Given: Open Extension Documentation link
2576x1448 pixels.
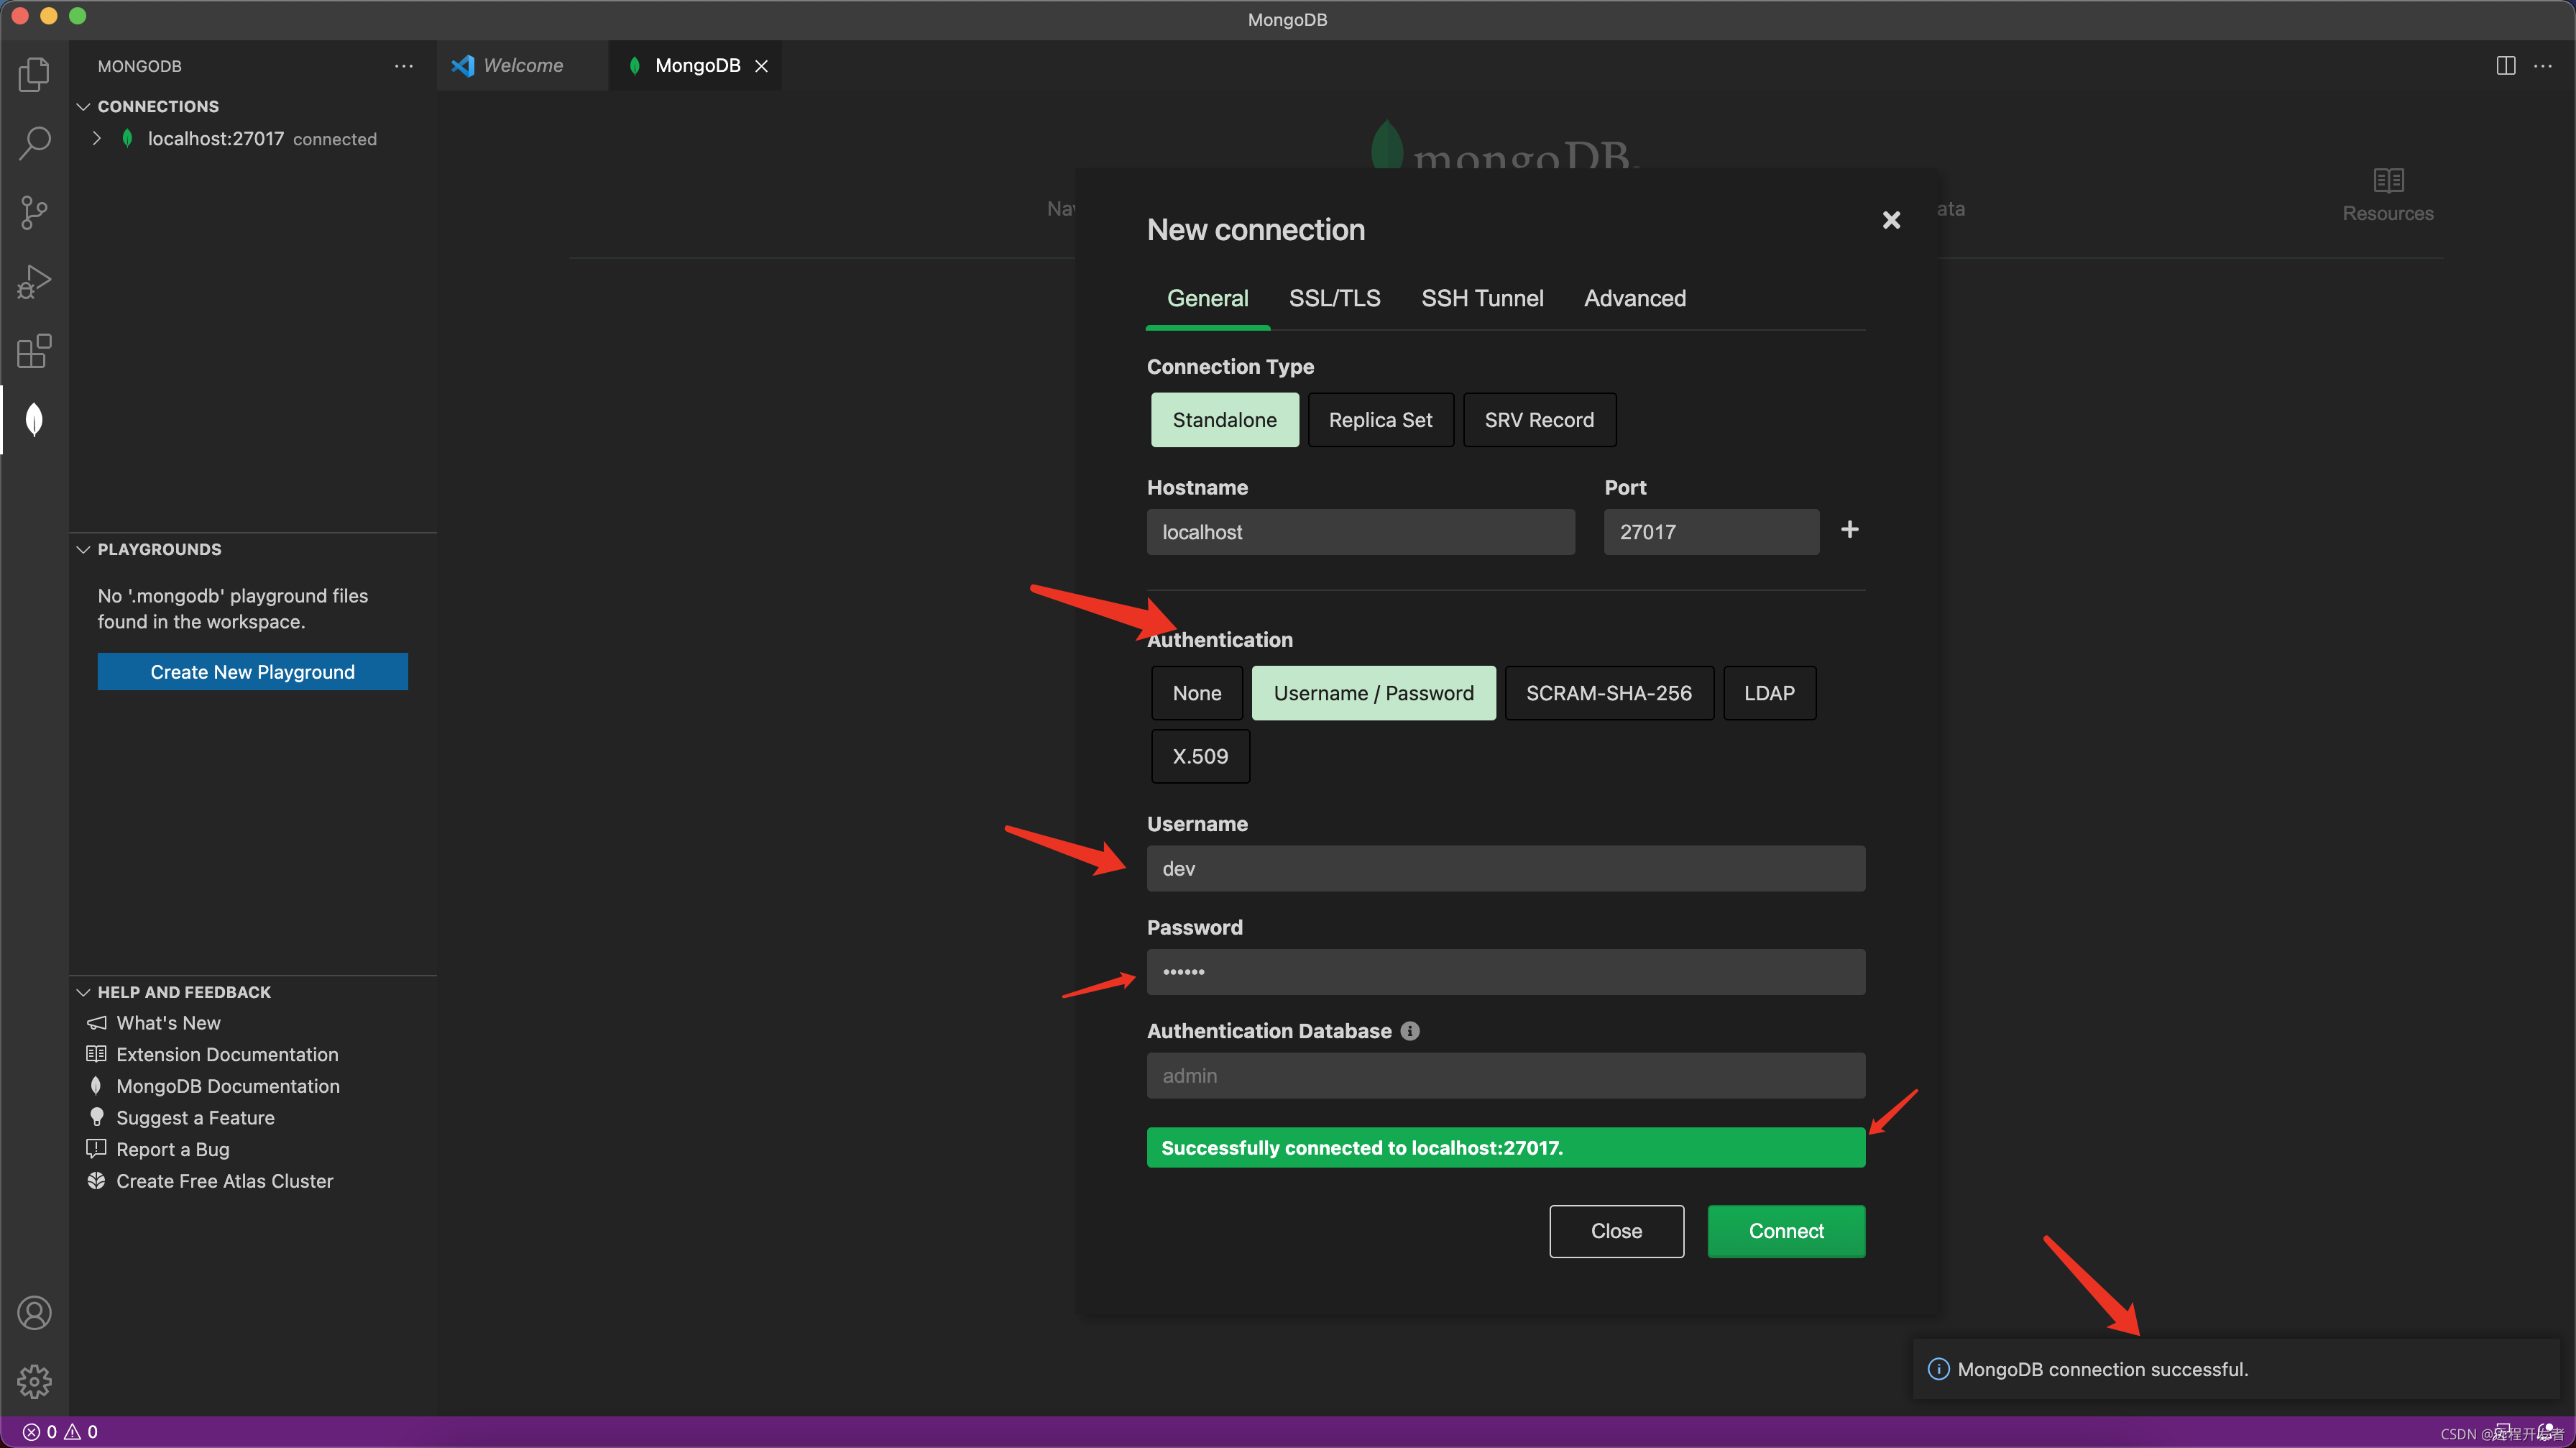Looking at the screenshot, I should tap(227, 1054).
